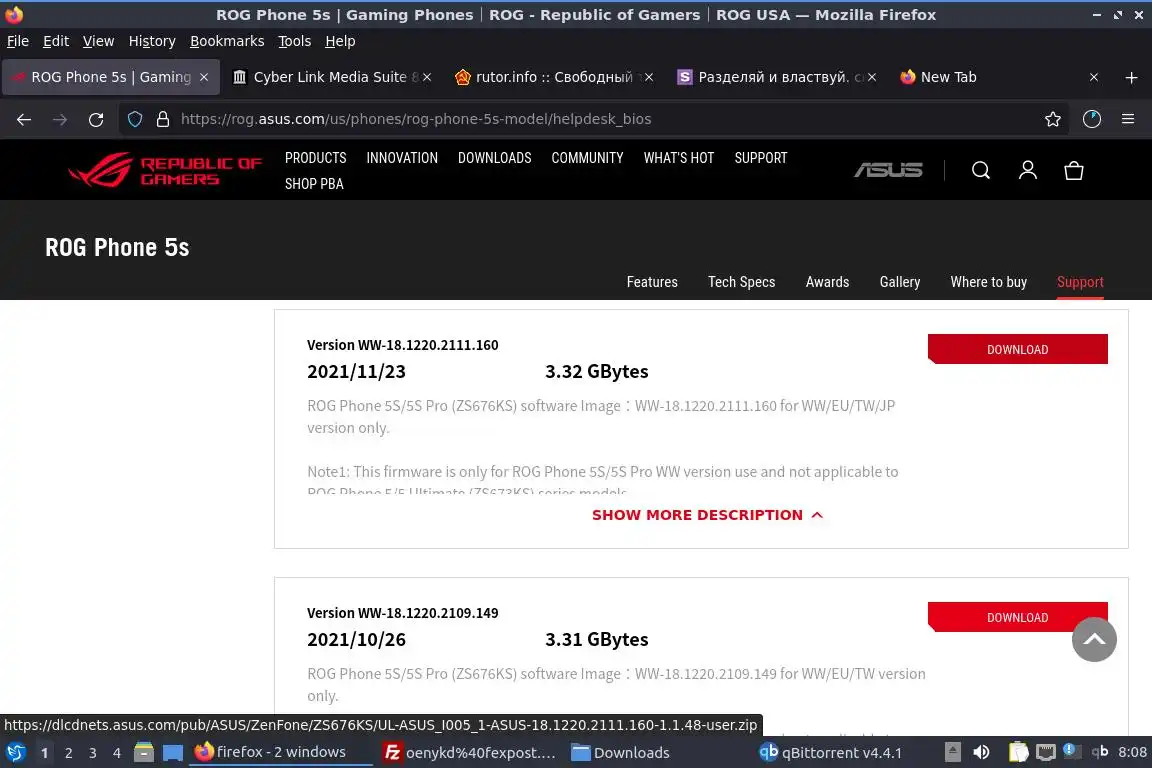Open the tracking protection shield icon
The image size is (1152, 768).
point(135,119)
